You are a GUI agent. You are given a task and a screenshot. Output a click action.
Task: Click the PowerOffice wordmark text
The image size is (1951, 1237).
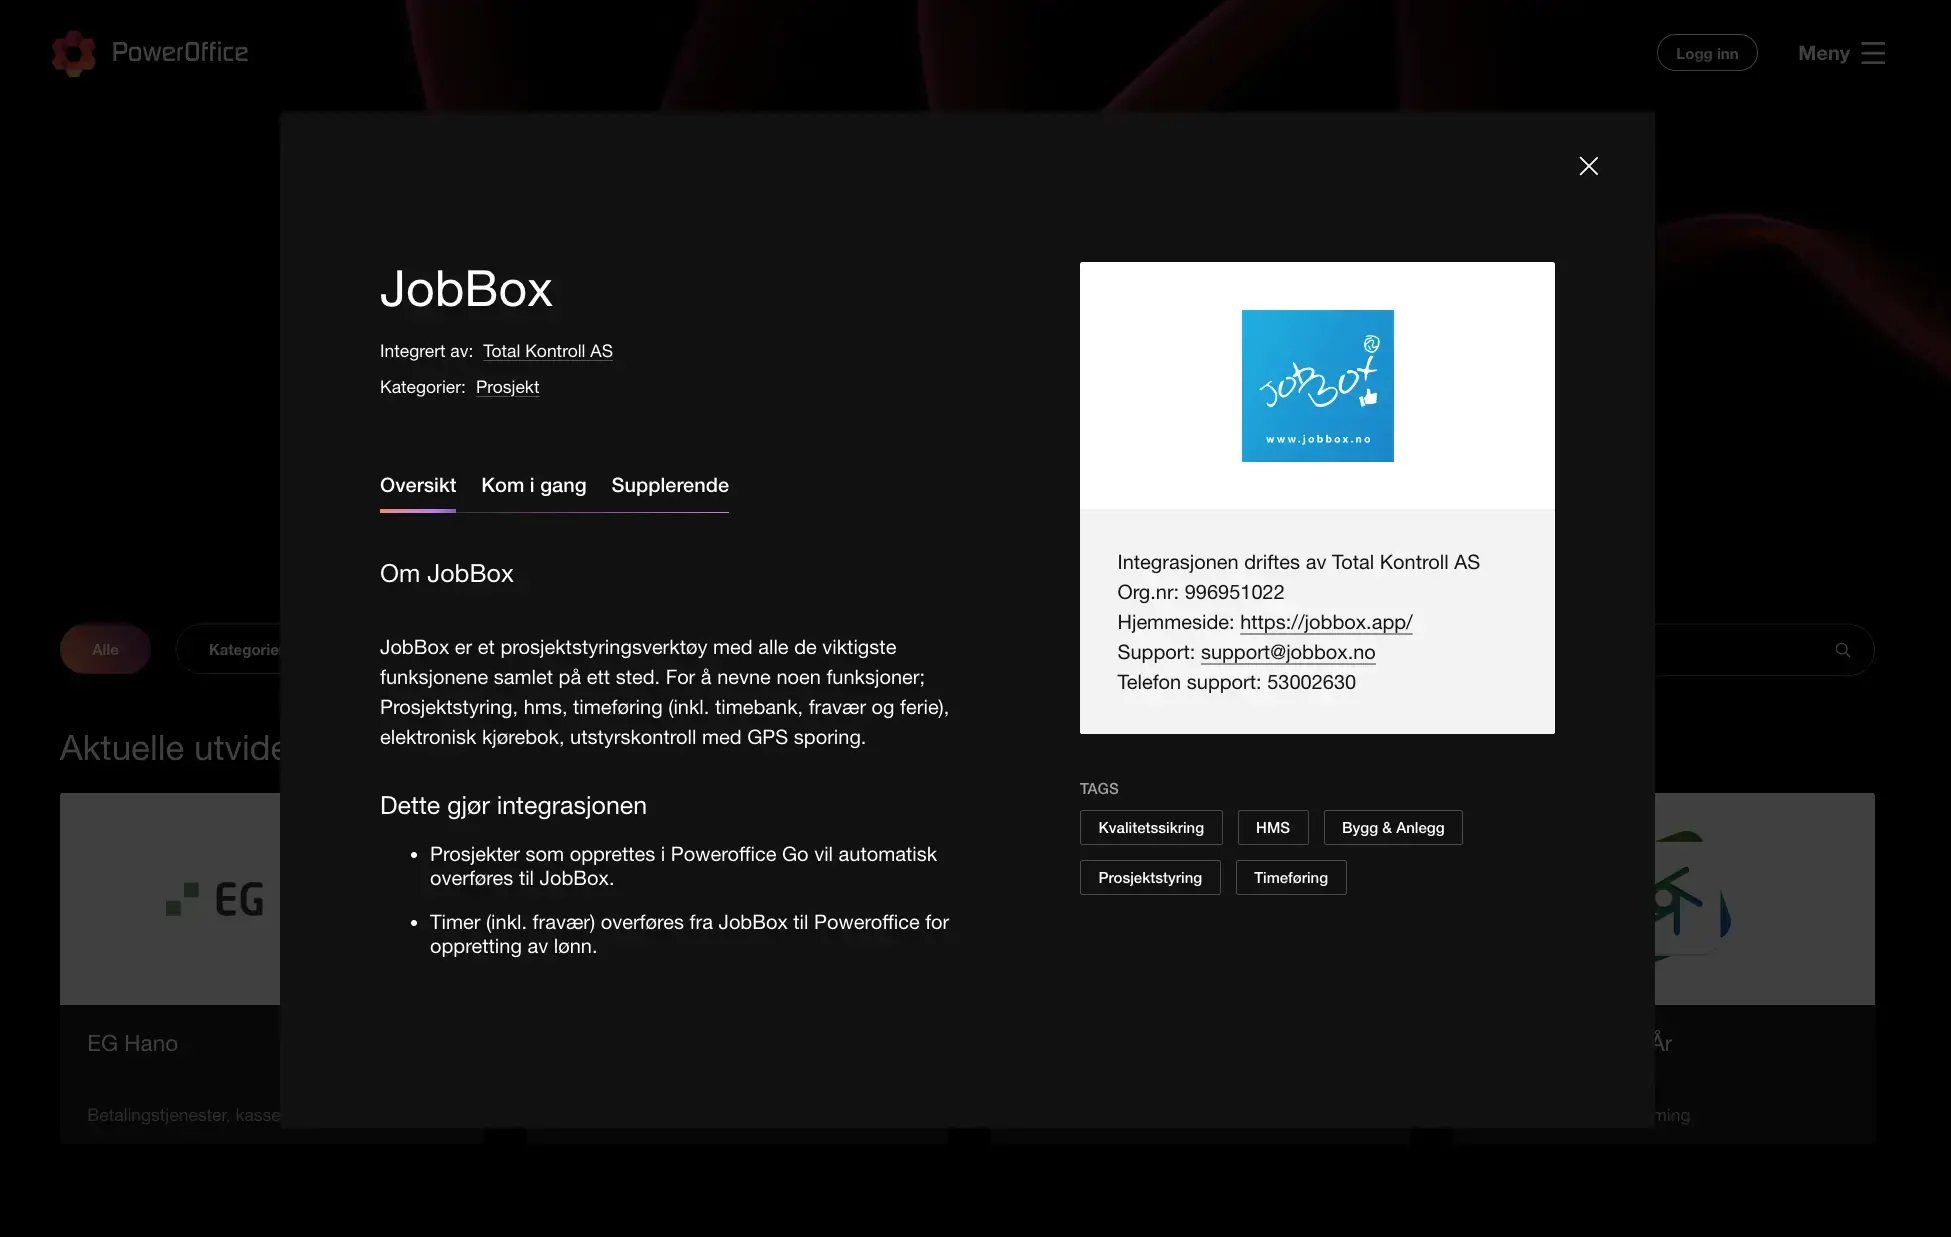(x=180, y=53)
